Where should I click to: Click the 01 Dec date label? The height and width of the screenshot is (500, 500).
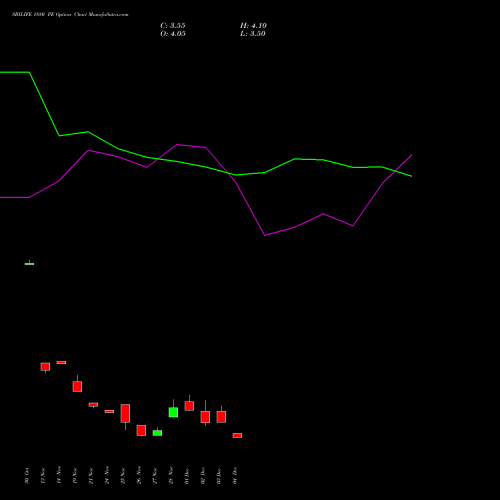coord(187,476)
